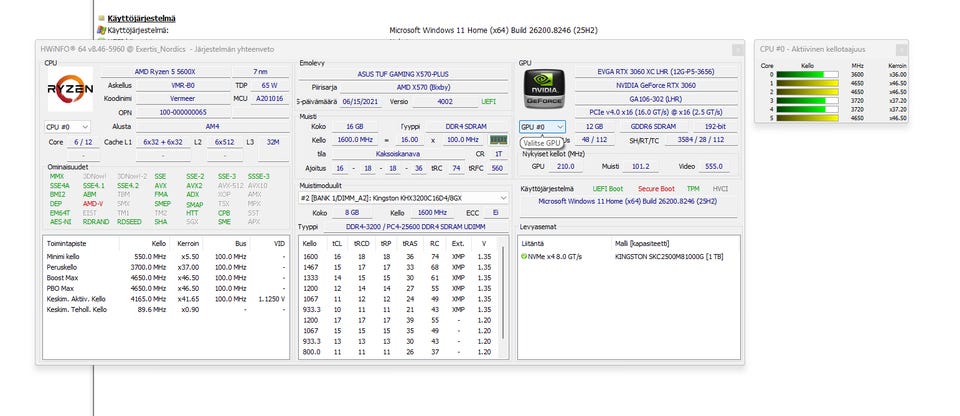Click the green NVMe drive status icon
Viewport: 960px width, 416px height.
pos(524,256)
